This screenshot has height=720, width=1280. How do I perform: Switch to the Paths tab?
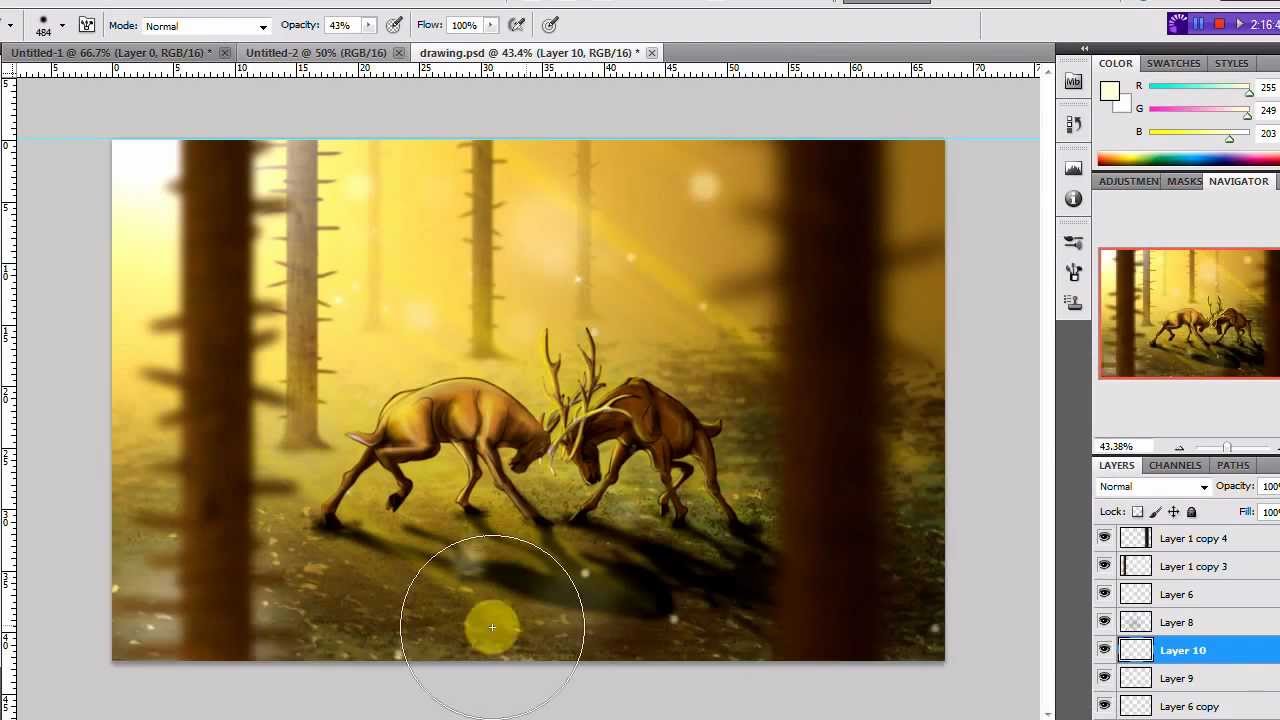[x=1233, y=465]
